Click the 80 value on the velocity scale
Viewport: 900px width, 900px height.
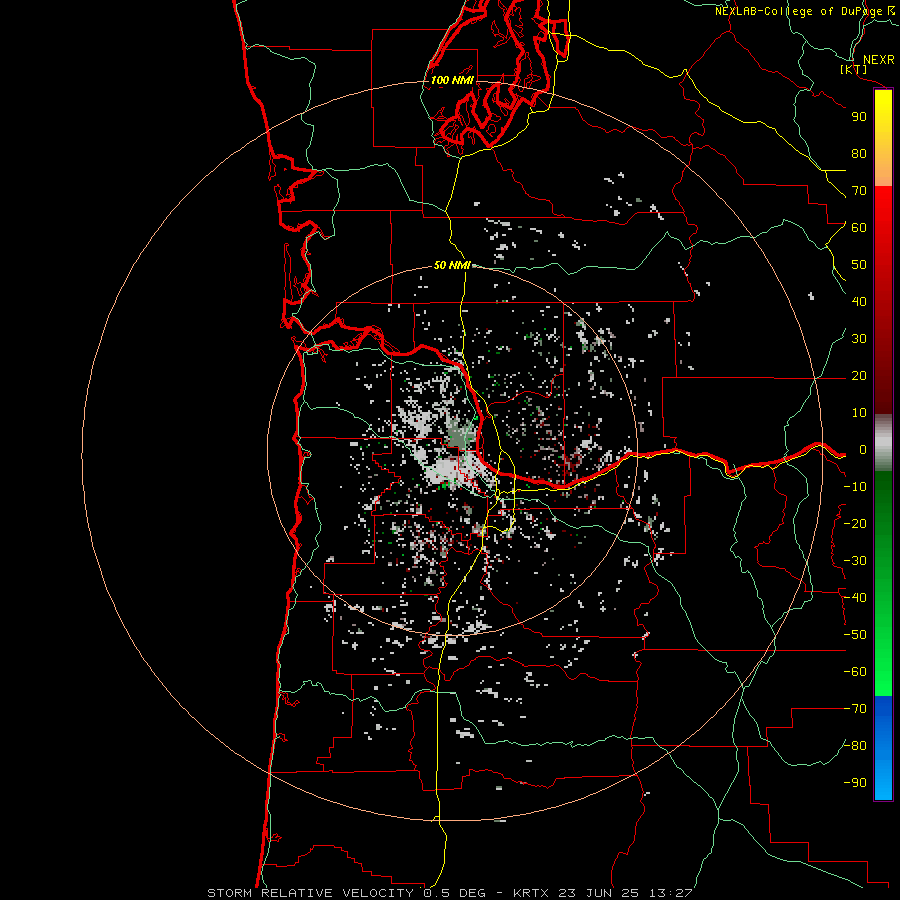[x=859, y=154]
